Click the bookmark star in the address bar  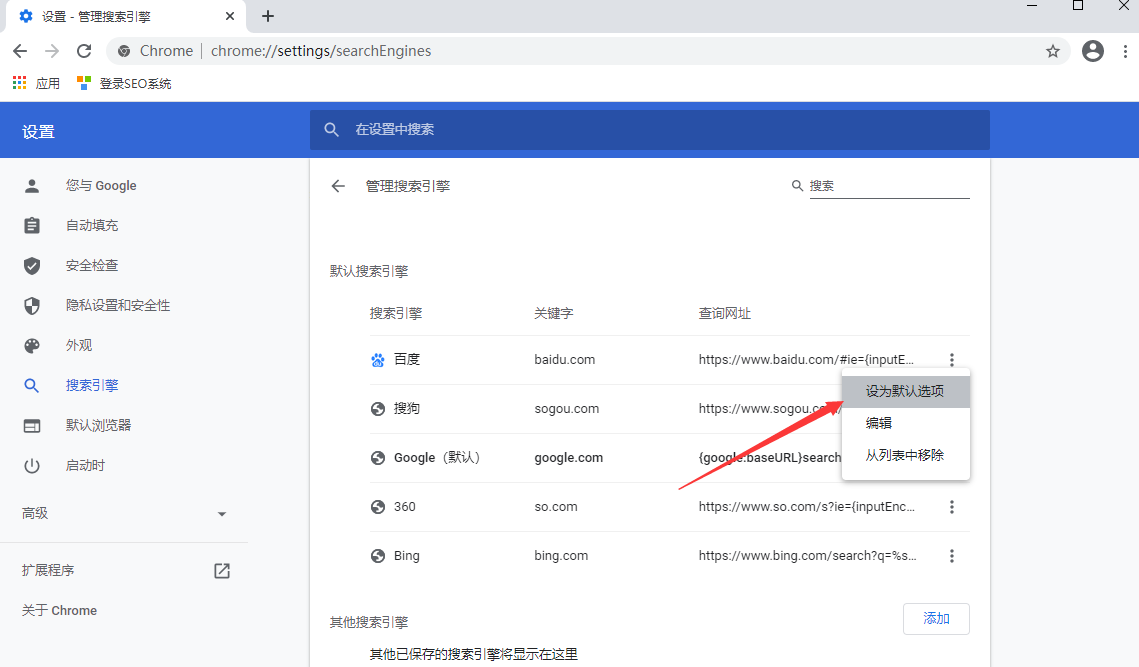point(1052,50)
